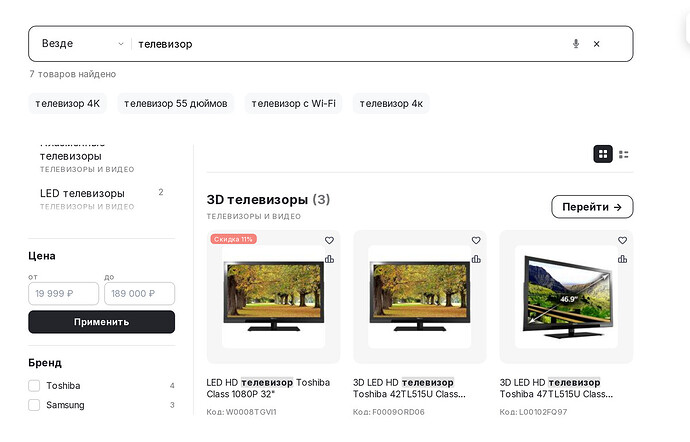Screen dimensions: 690x442
Task: Open the Toshiba Class 1080P 32" product image
Action: [x=273, y=297]
